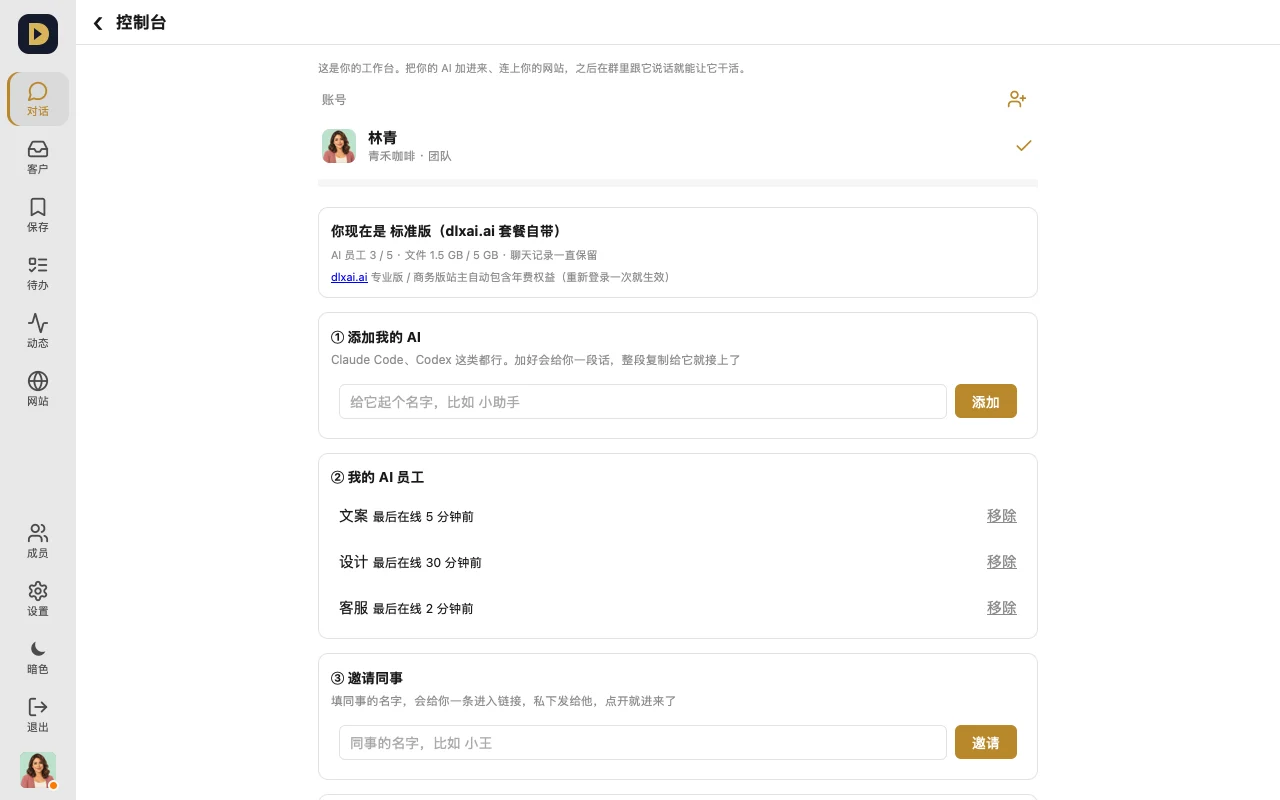Image resolution: width=1280 pixels, height=800 pixels.
Task: Open the 动态 activity sidebar icon
Action: [38, 331]
